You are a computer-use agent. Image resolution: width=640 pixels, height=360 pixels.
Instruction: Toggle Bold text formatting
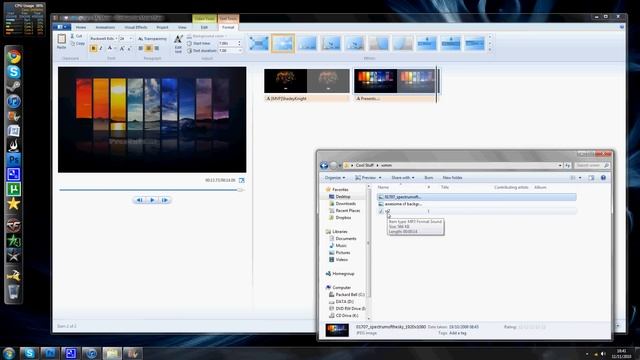[x=93, y=49]
